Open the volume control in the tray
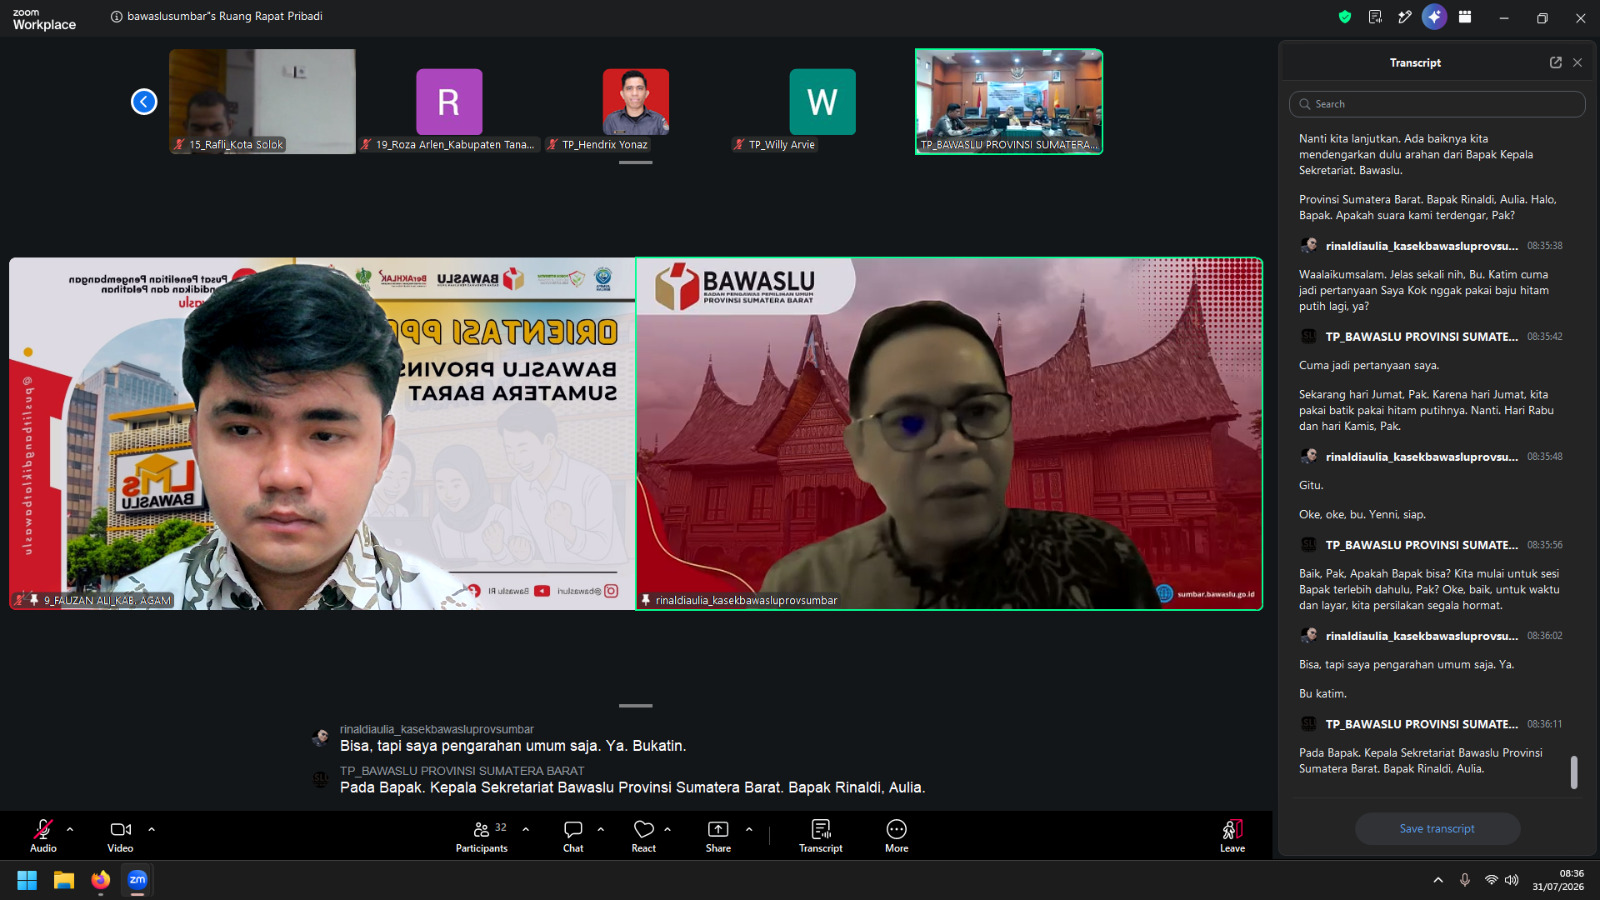 click(1511, 880)
